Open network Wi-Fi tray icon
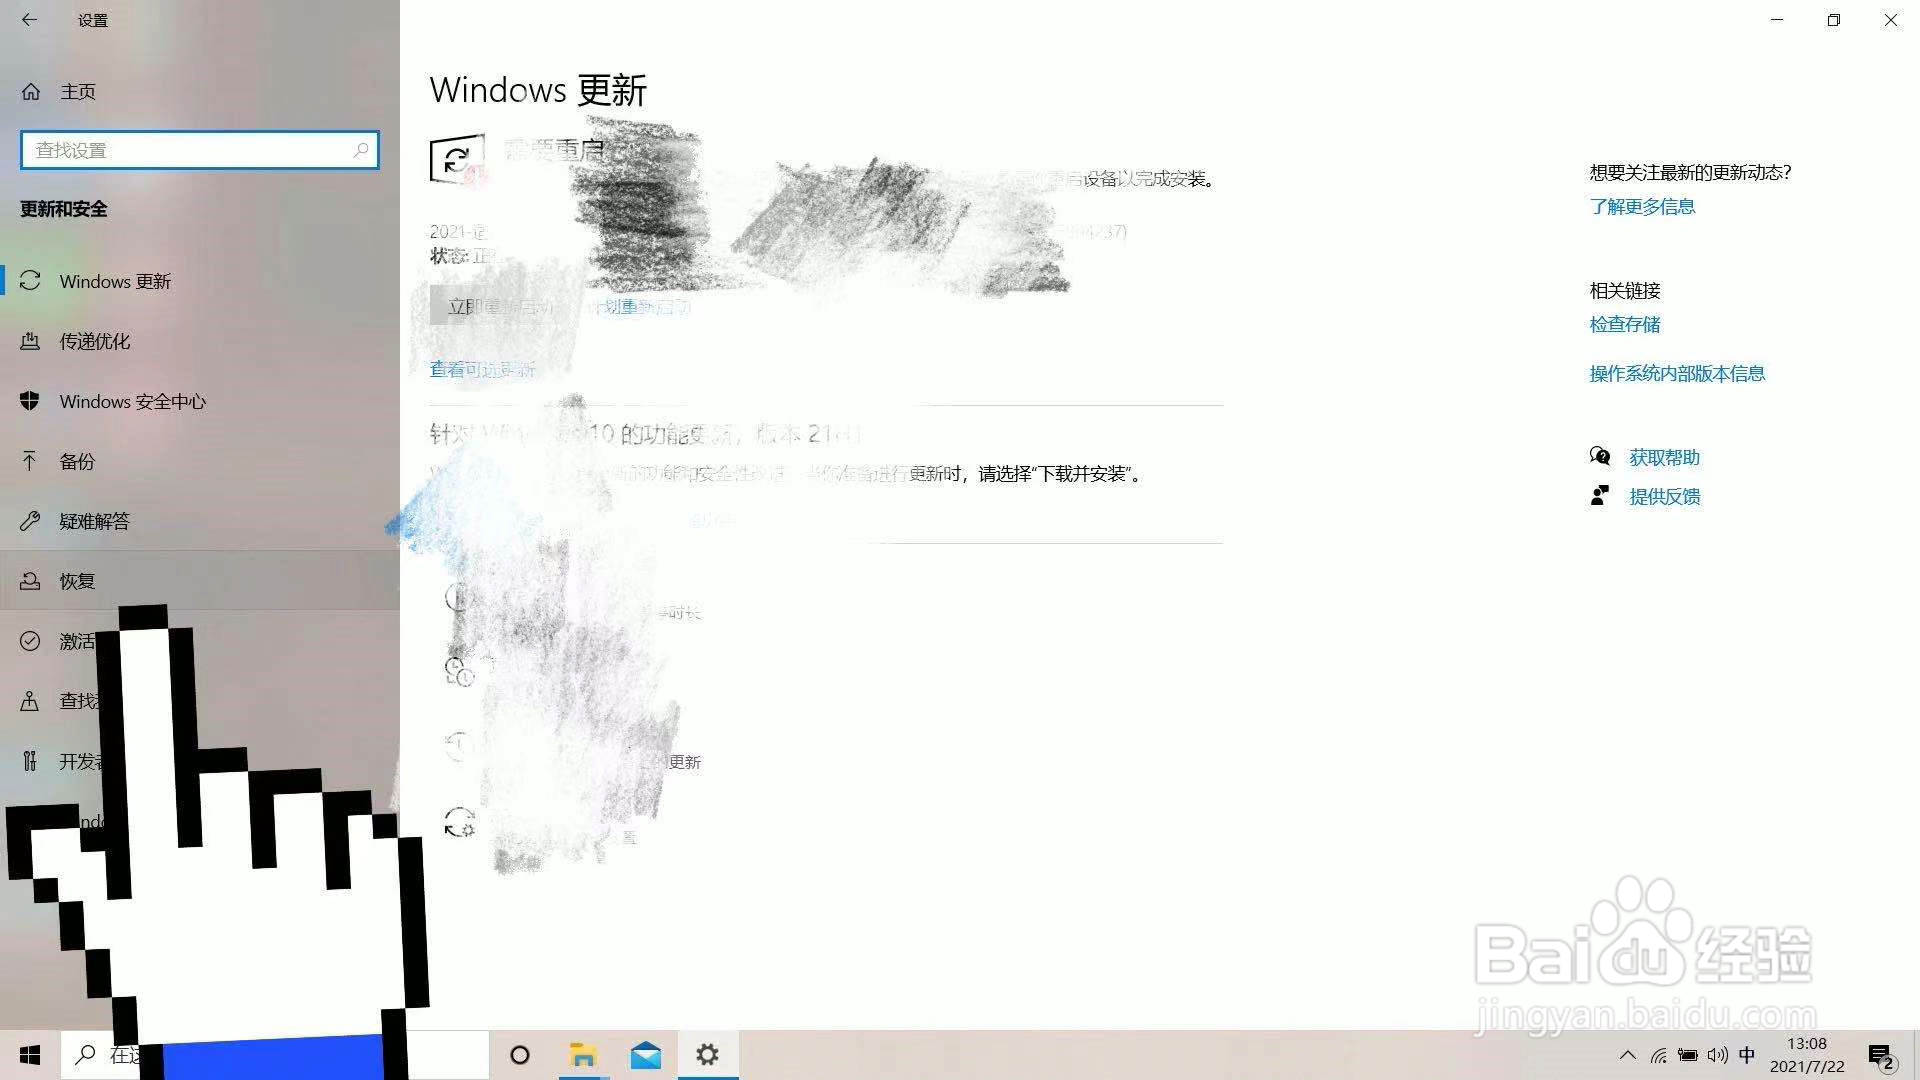This screenshot has height=1080, width=1920. [x=1659, y=1055]
